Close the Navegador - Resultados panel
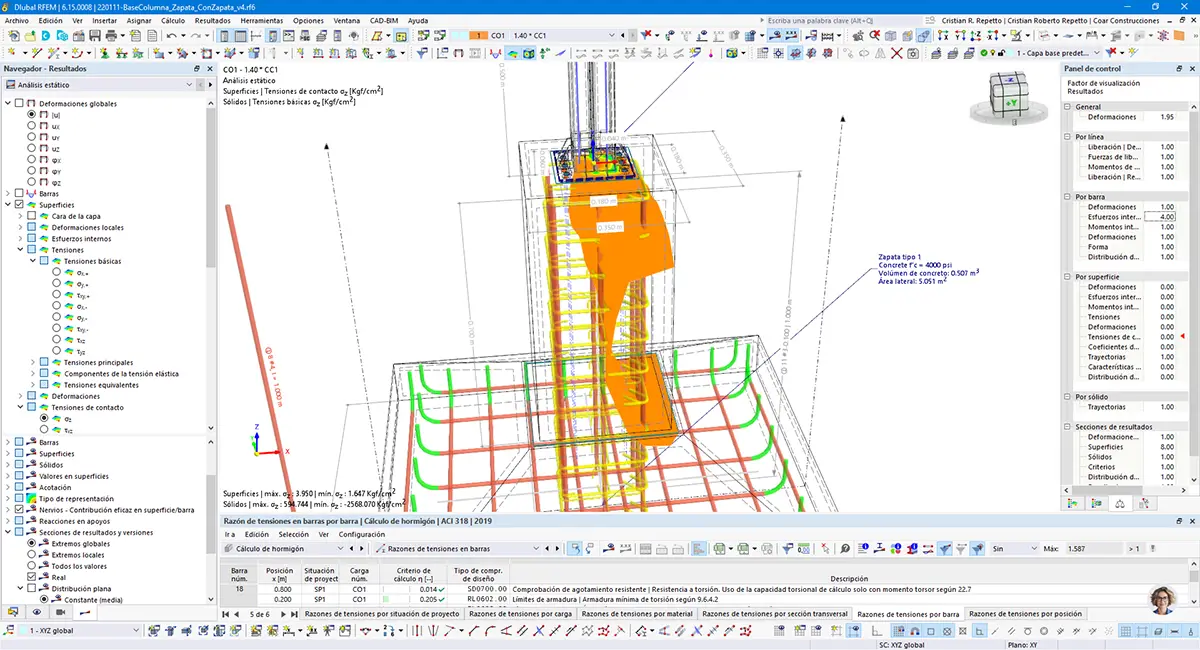Image resolution: width=1200 pixels, height=650 pixels. (x=210, y=69)
